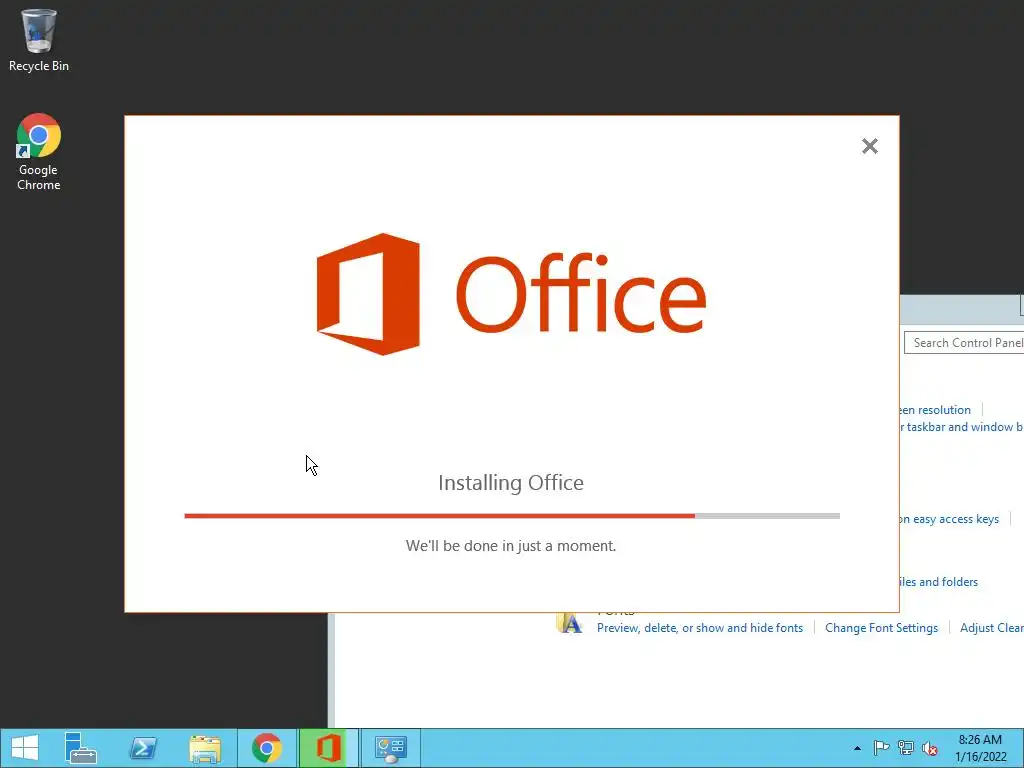The height and width of the screenshot is (768, 1024).
Task: Click the Office installation progress bar
Action: 512,516
